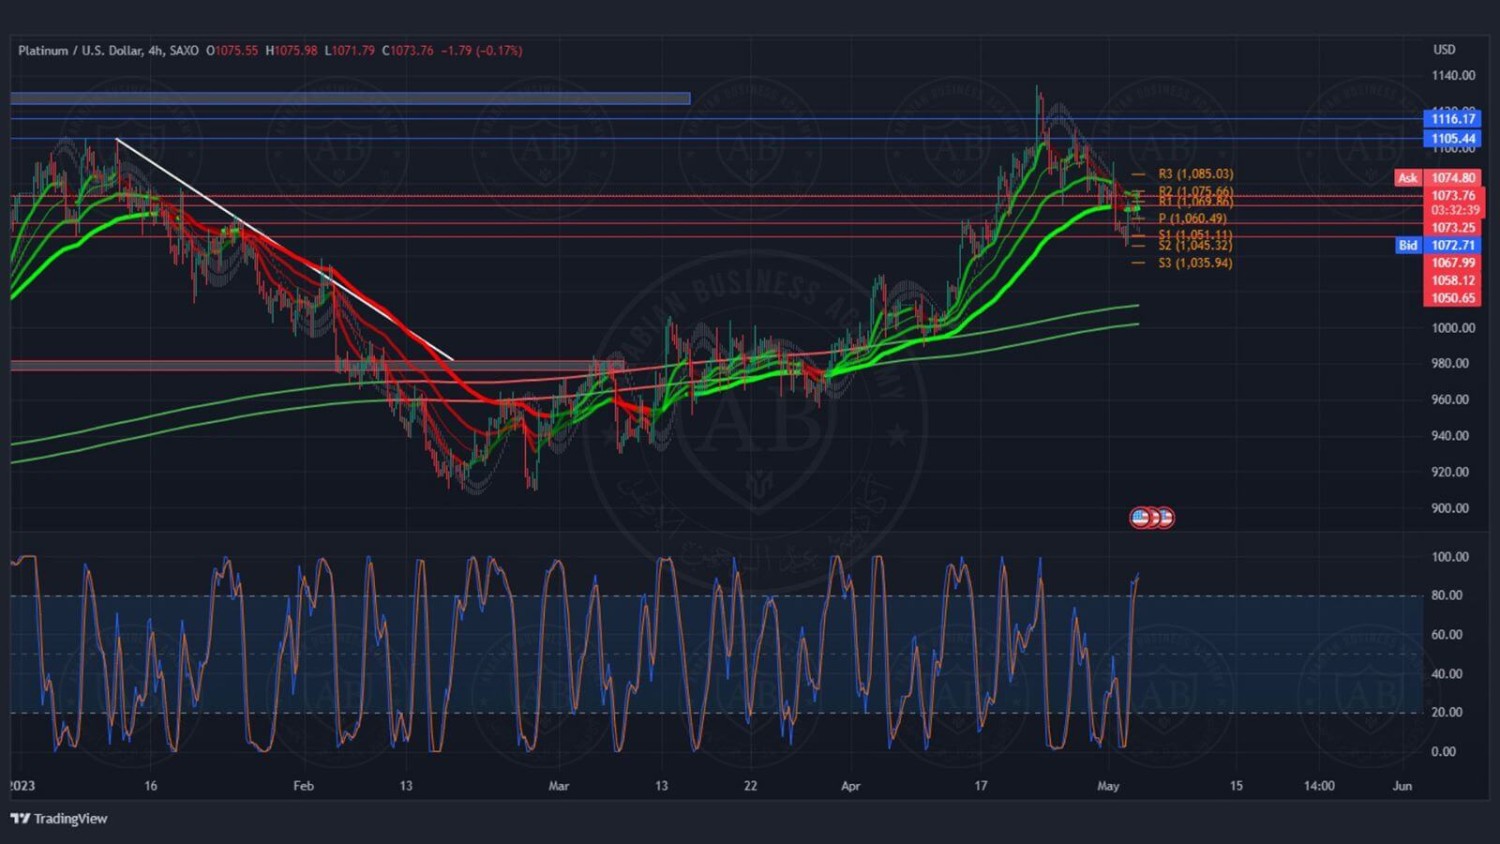Screen dimensions: 1500x844
Task: Select the blue rectangle zone near top
Action: pos(350,98)
